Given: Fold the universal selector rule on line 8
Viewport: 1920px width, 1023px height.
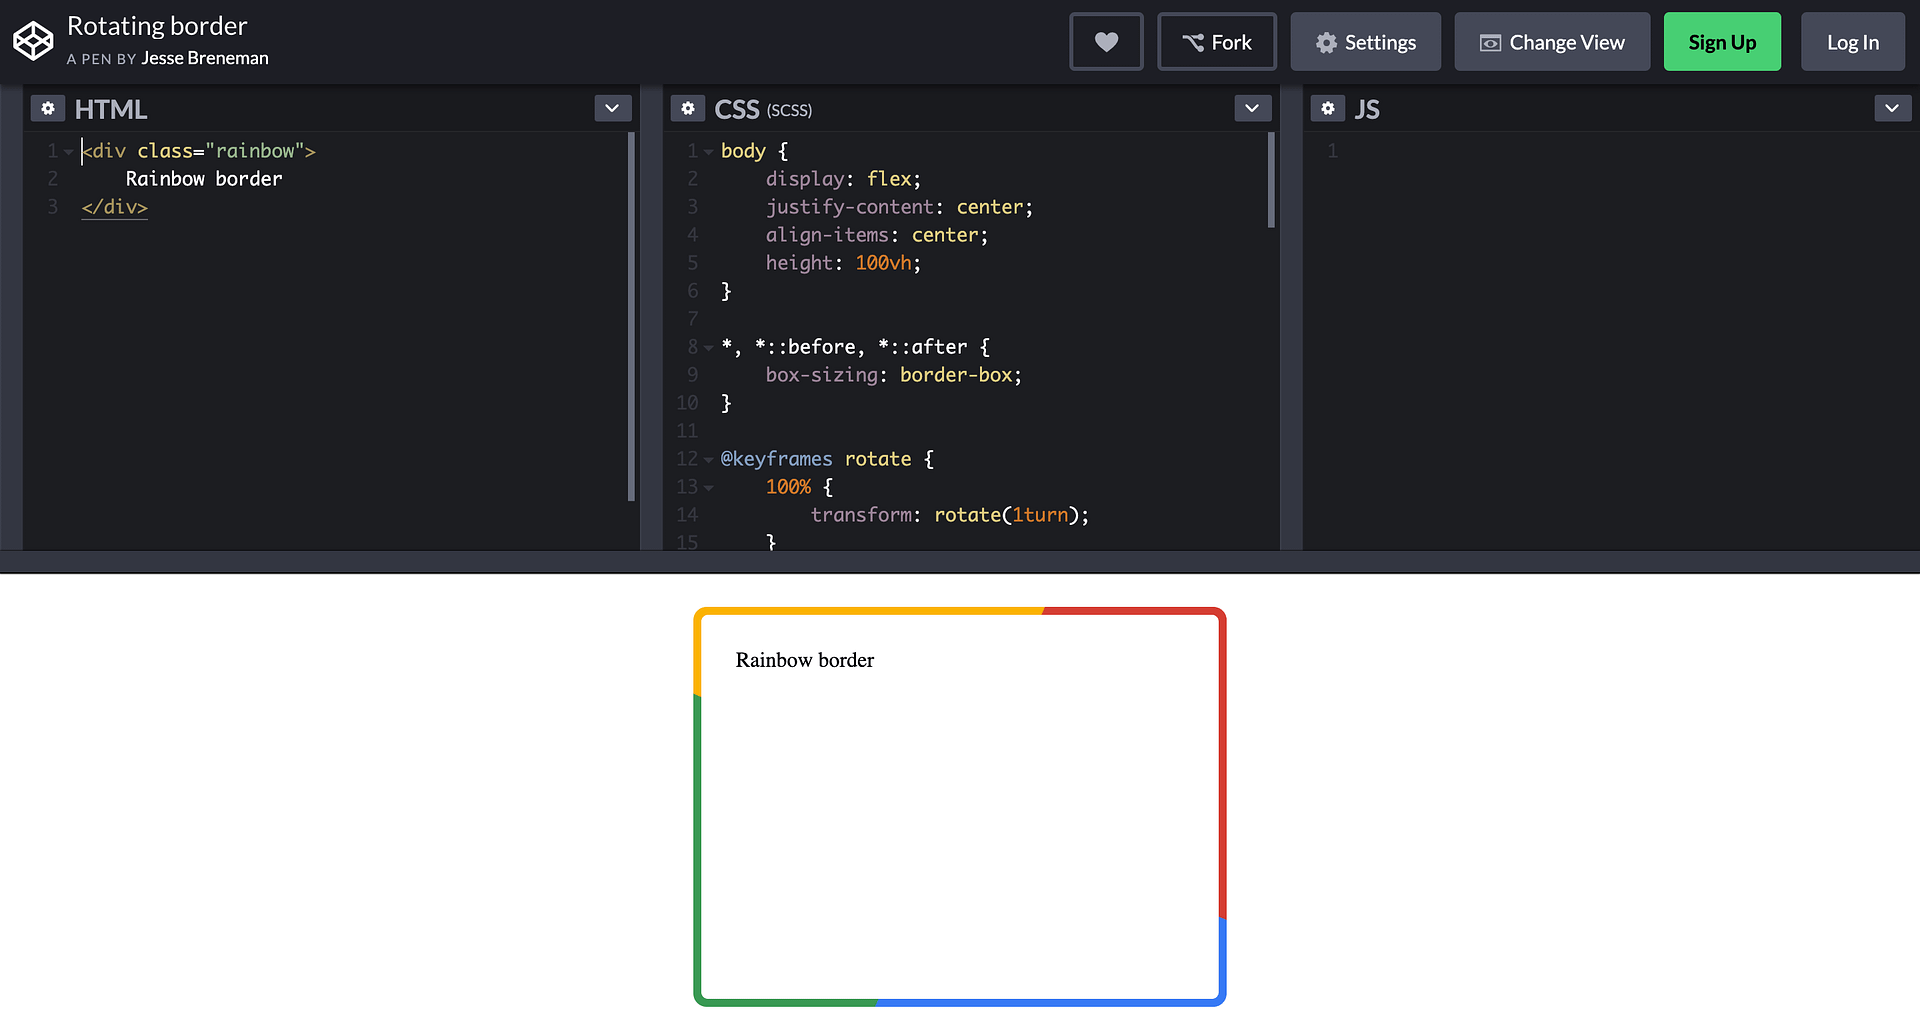Looking at the screenshot, I should tap(708, 348).
